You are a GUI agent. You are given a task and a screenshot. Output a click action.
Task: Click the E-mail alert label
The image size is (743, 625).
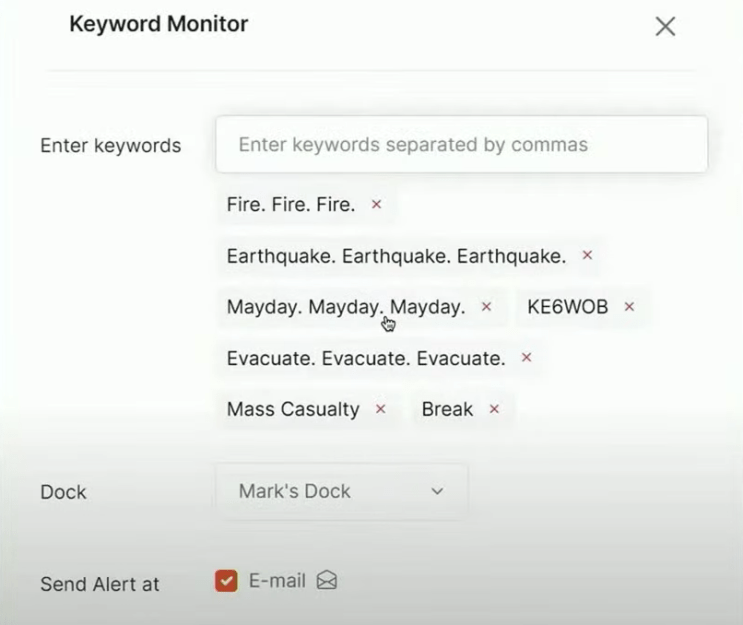coord(276,581)
